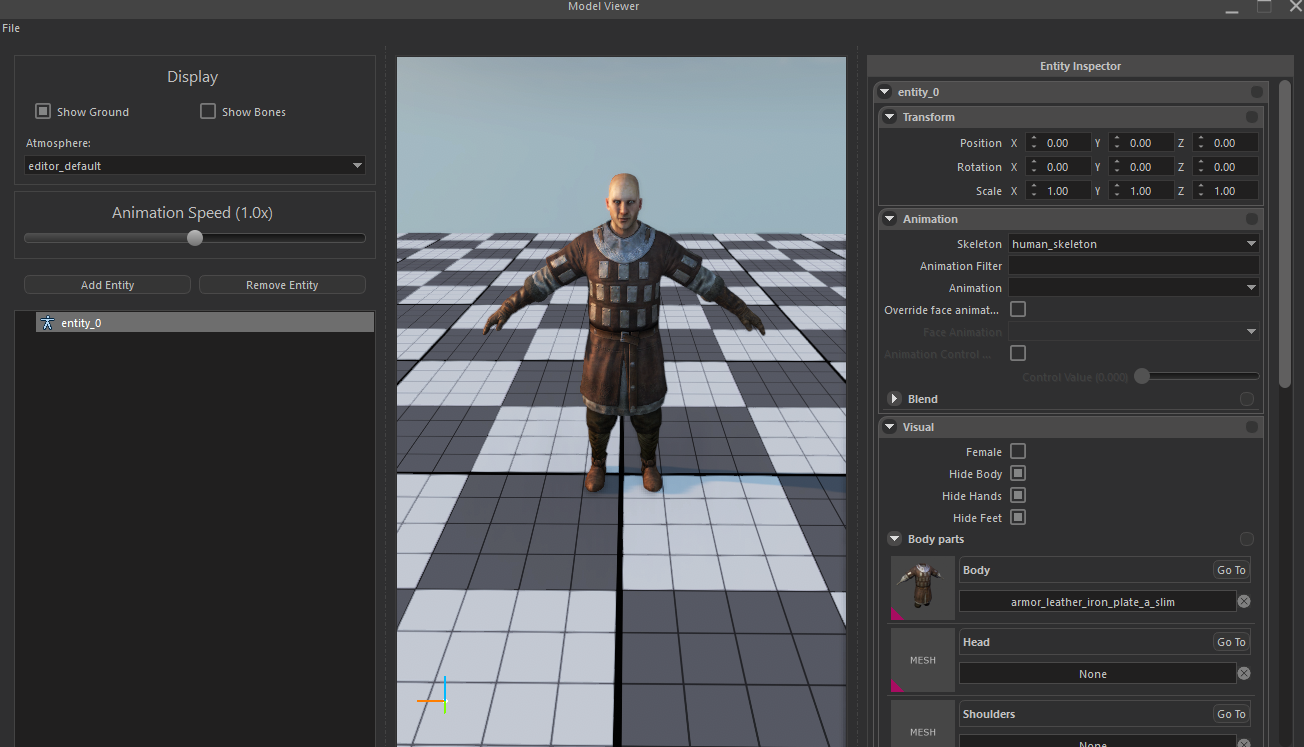The image size is (1304, 747).
Task: Click the Scale X stepper arrows
Action: click(x=1034, y=191)
